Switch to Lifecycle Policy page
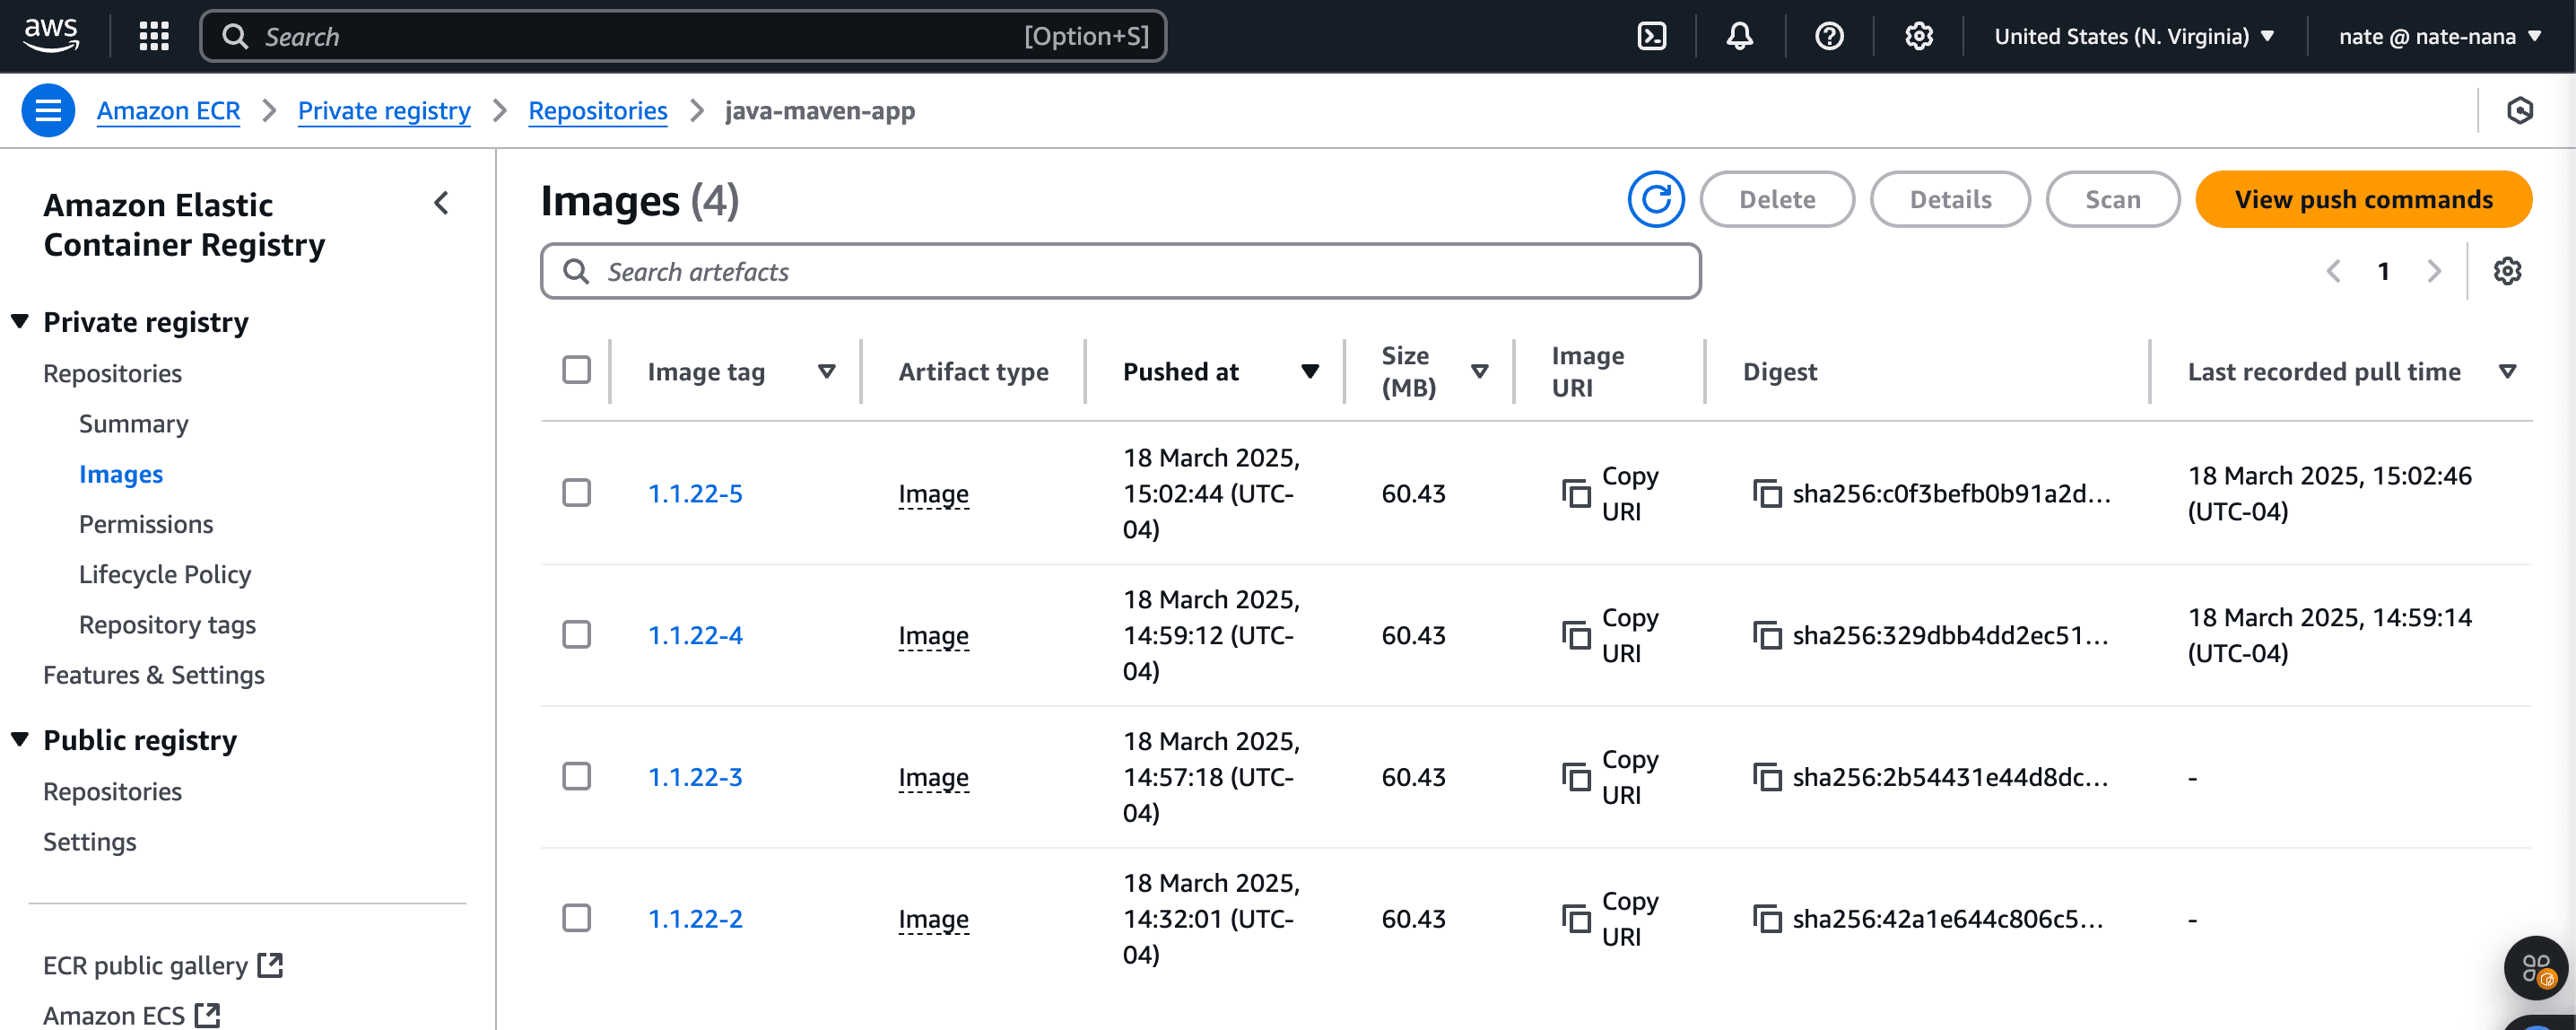This screenshot has width=2576, height=1030. (165, 574)
